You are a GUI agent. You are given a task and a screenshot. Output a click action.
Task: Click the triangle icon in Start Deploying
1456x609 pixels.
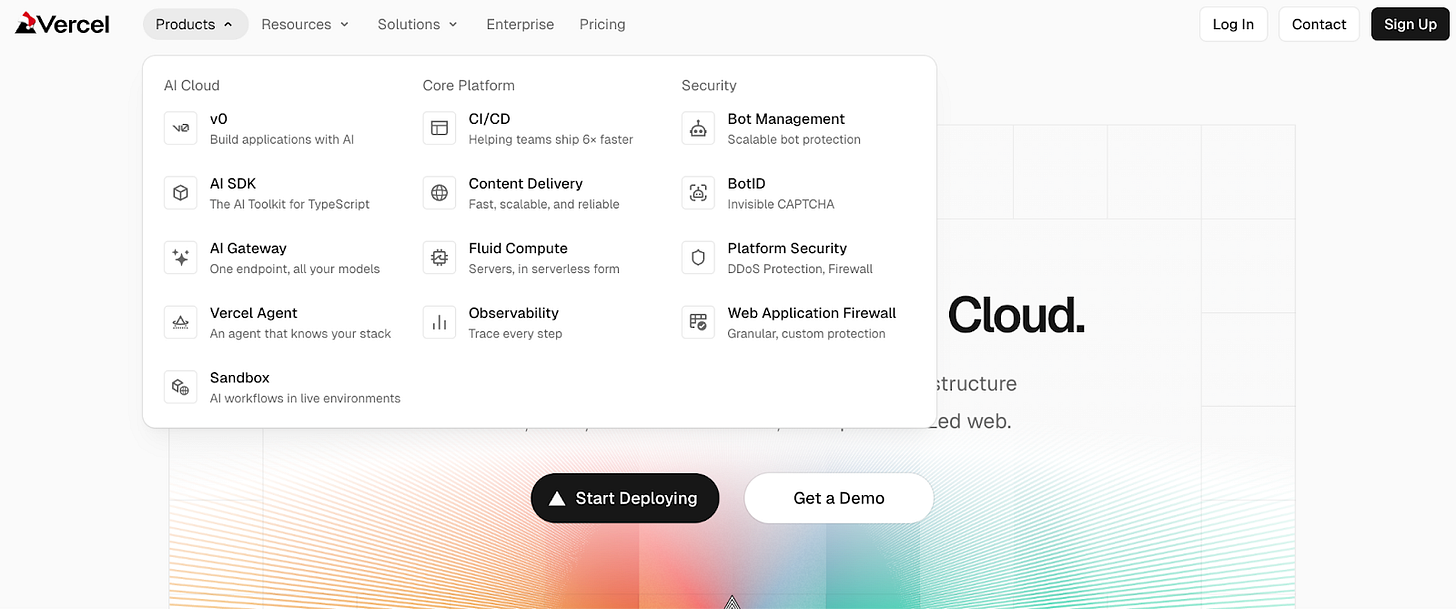557,498
